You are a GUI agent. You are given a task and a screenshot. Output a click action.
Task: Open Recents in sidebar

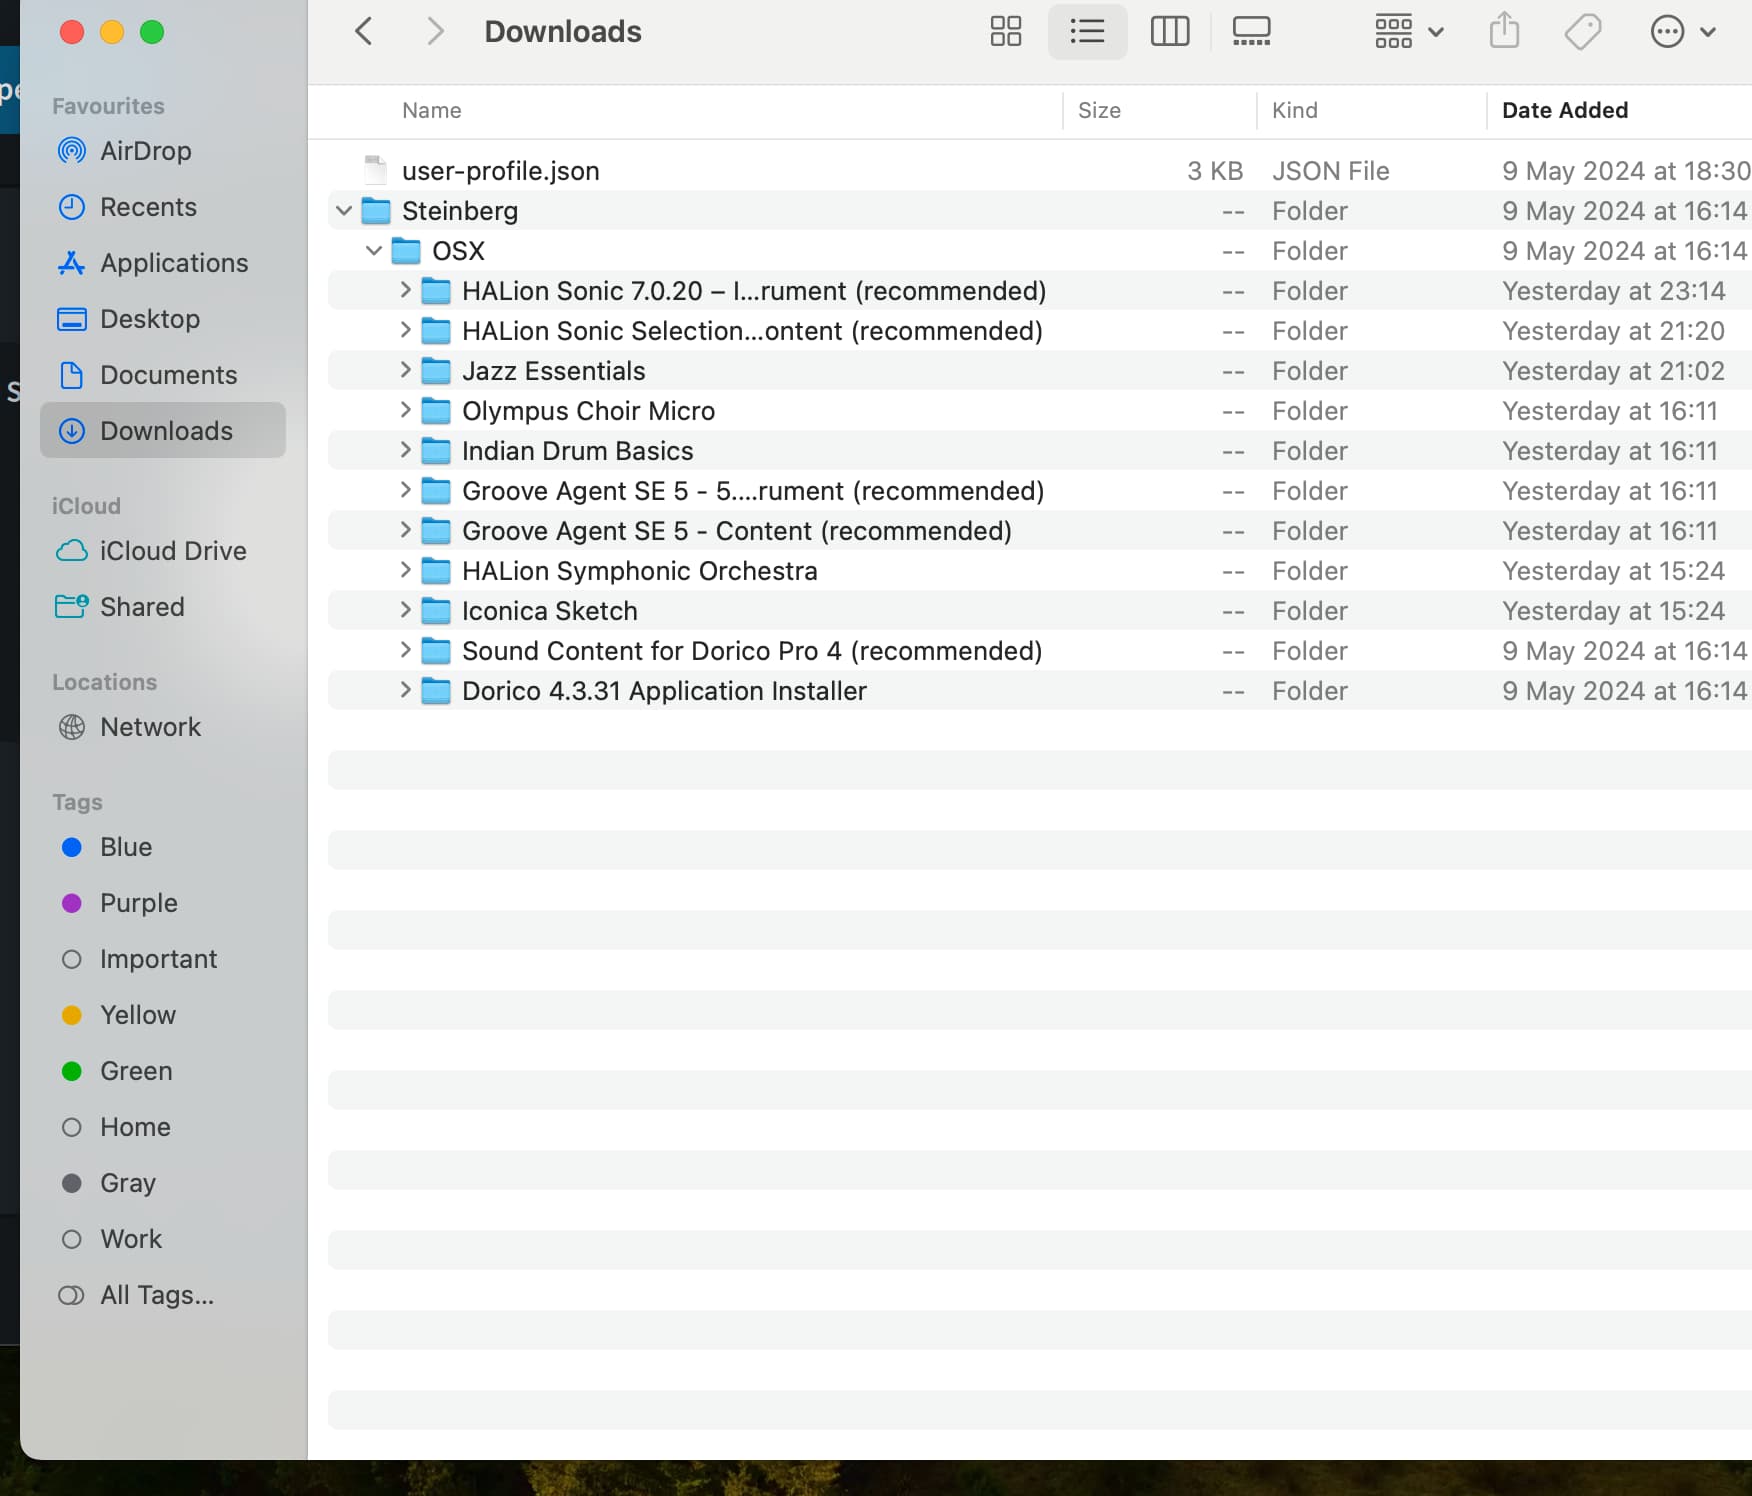click(x=163, y=207)
